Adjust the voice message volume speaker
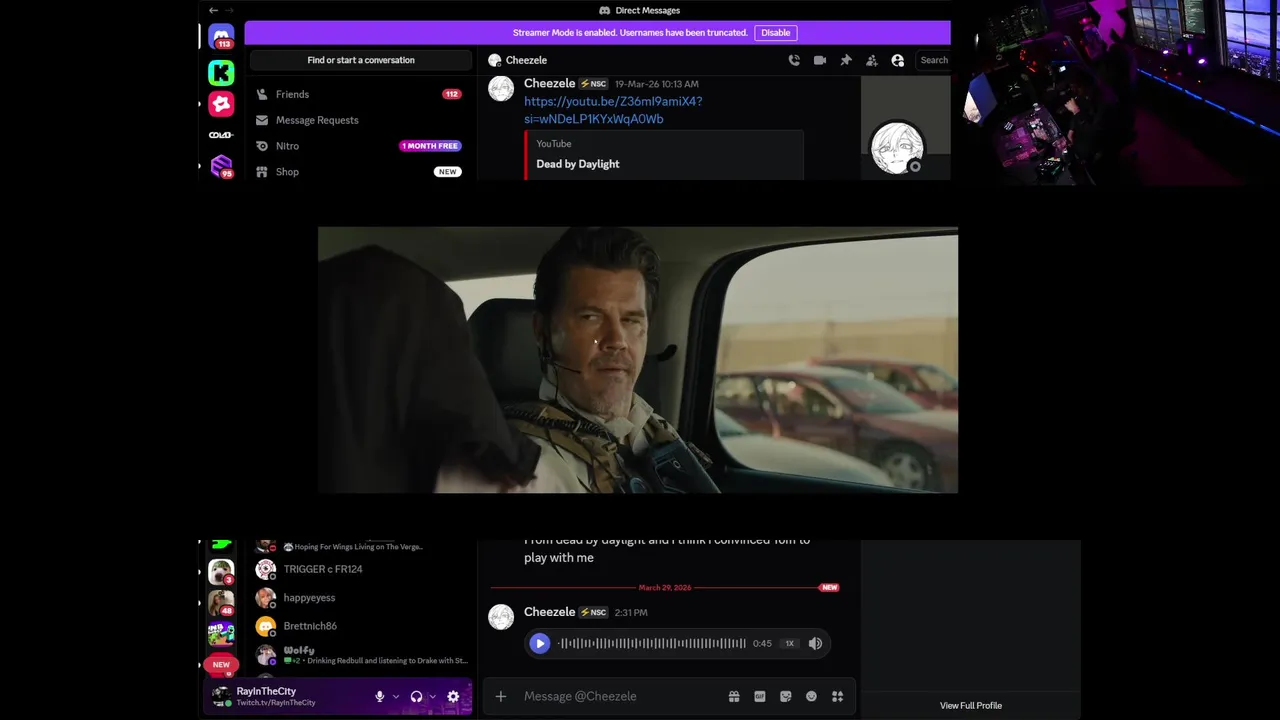This screenshot has width=1280, height=720. [815, 644]
